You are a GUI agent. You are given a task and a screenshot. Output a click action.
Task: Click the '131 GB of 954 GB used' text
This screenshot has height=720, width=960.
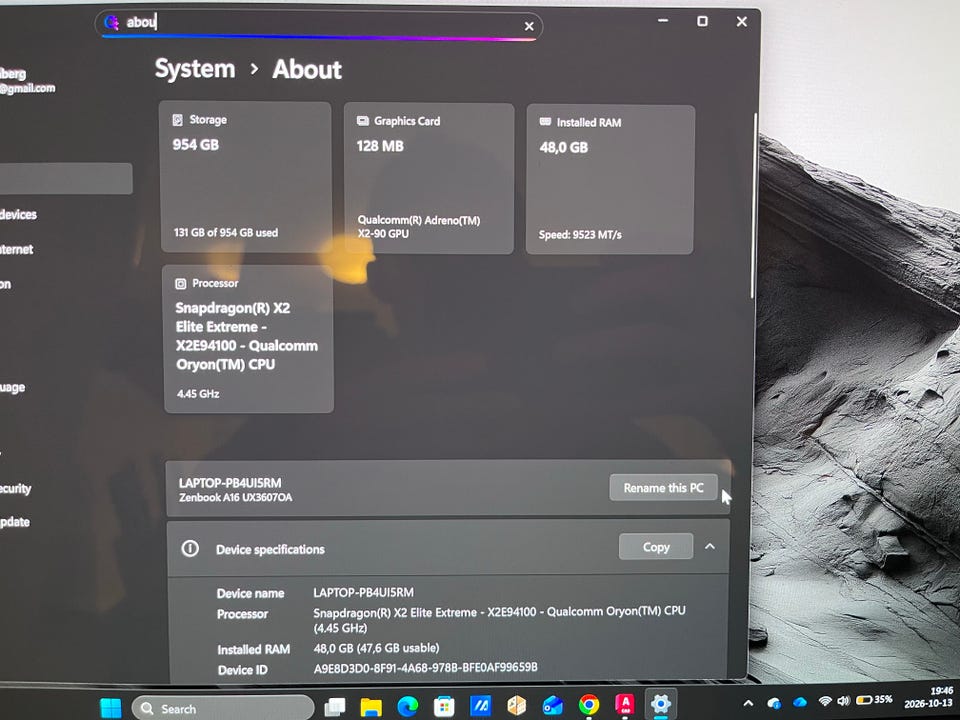click(x=226, y=233)
